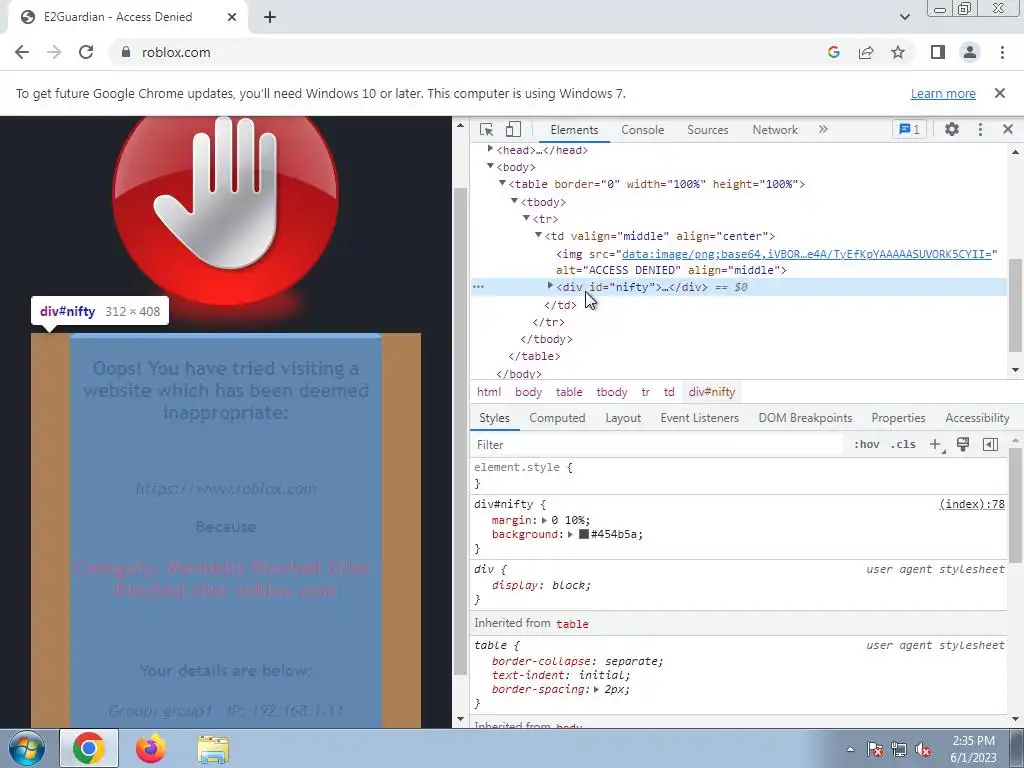This screenshot has height=768, width=1024.
Task: Bookmark this tab with the star icon
Action: [x=898, y=52]
